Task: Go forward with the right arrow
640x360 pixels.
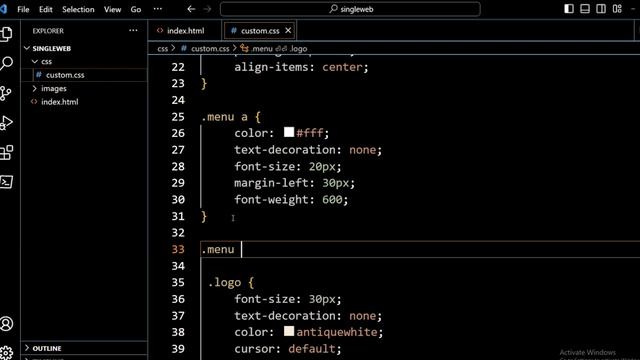Action: [207, 9]
